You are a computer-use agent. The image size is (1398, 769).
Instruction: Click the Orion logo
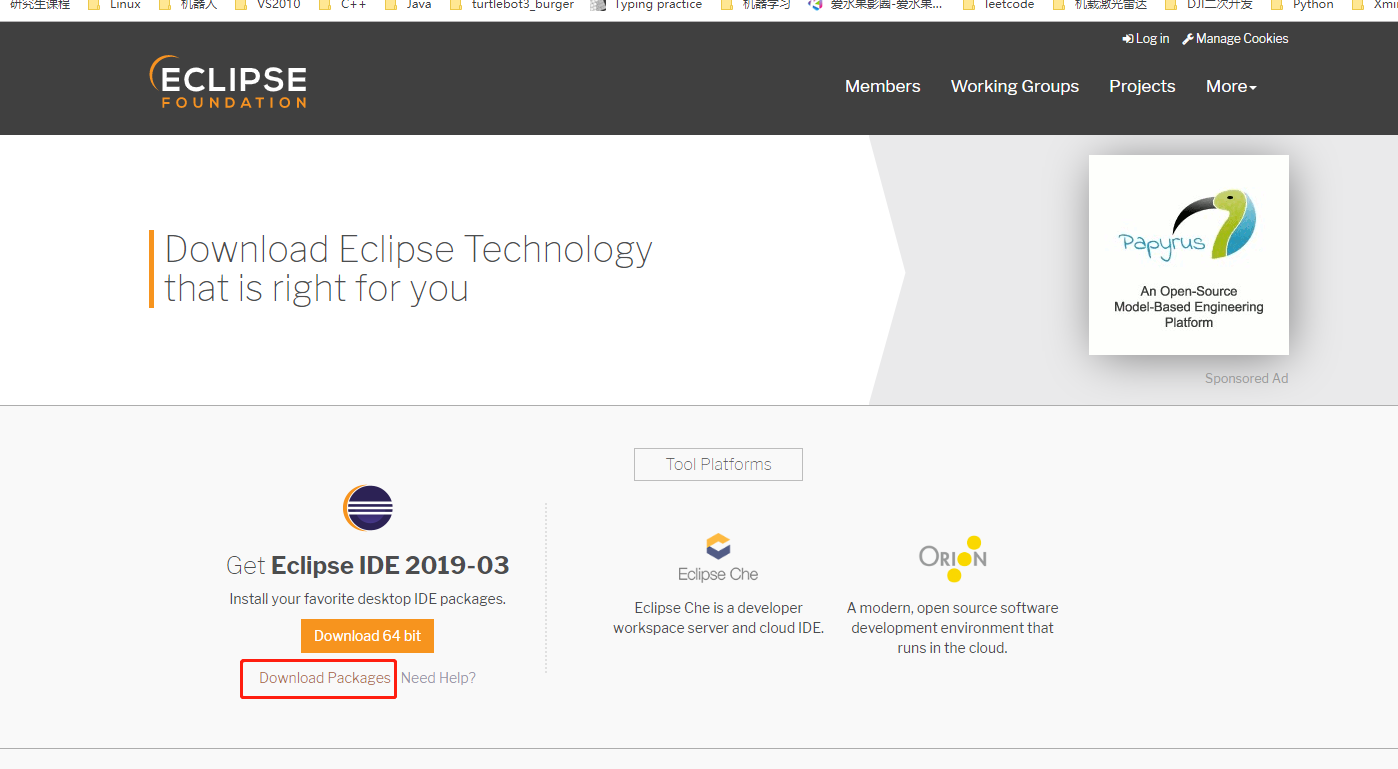click(951, 557)
